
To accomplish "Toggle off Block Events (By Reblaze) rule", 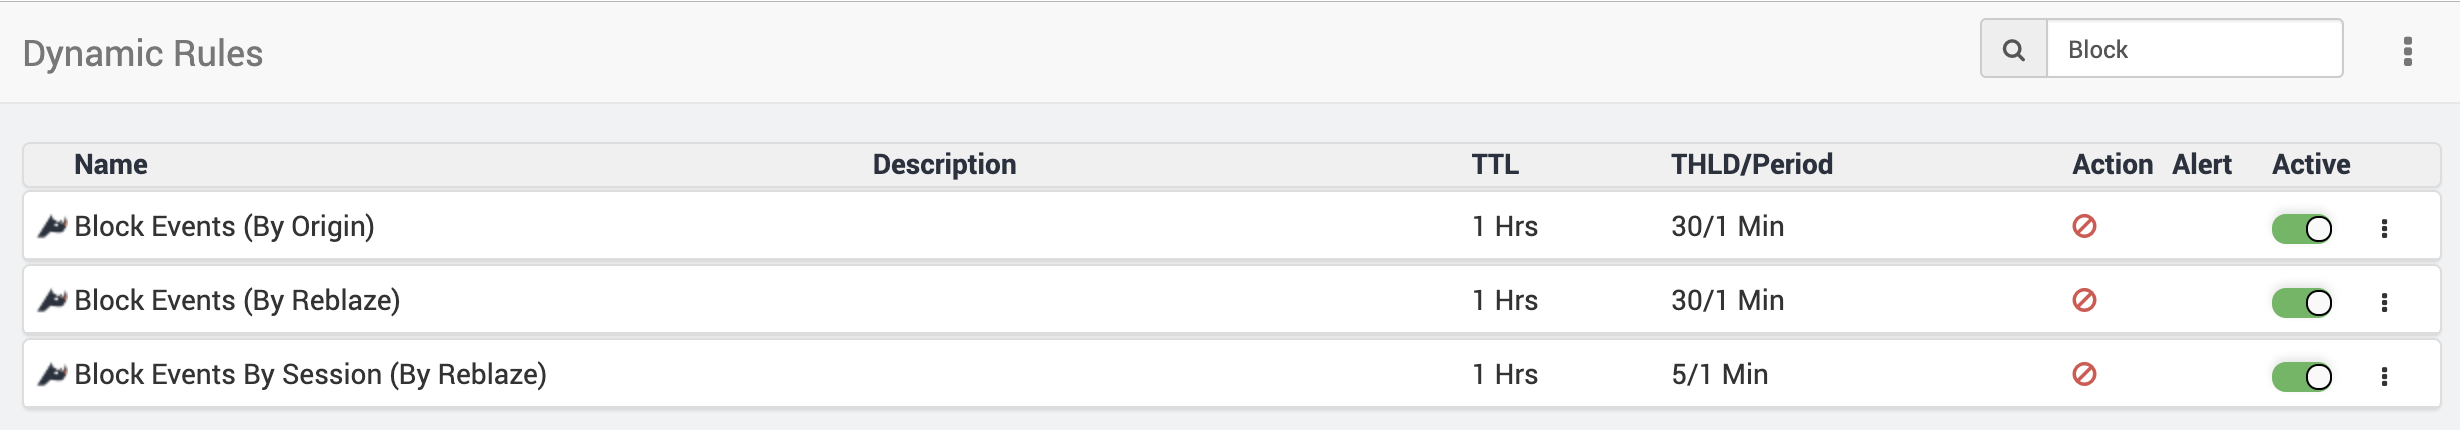I will (2302, 303).
